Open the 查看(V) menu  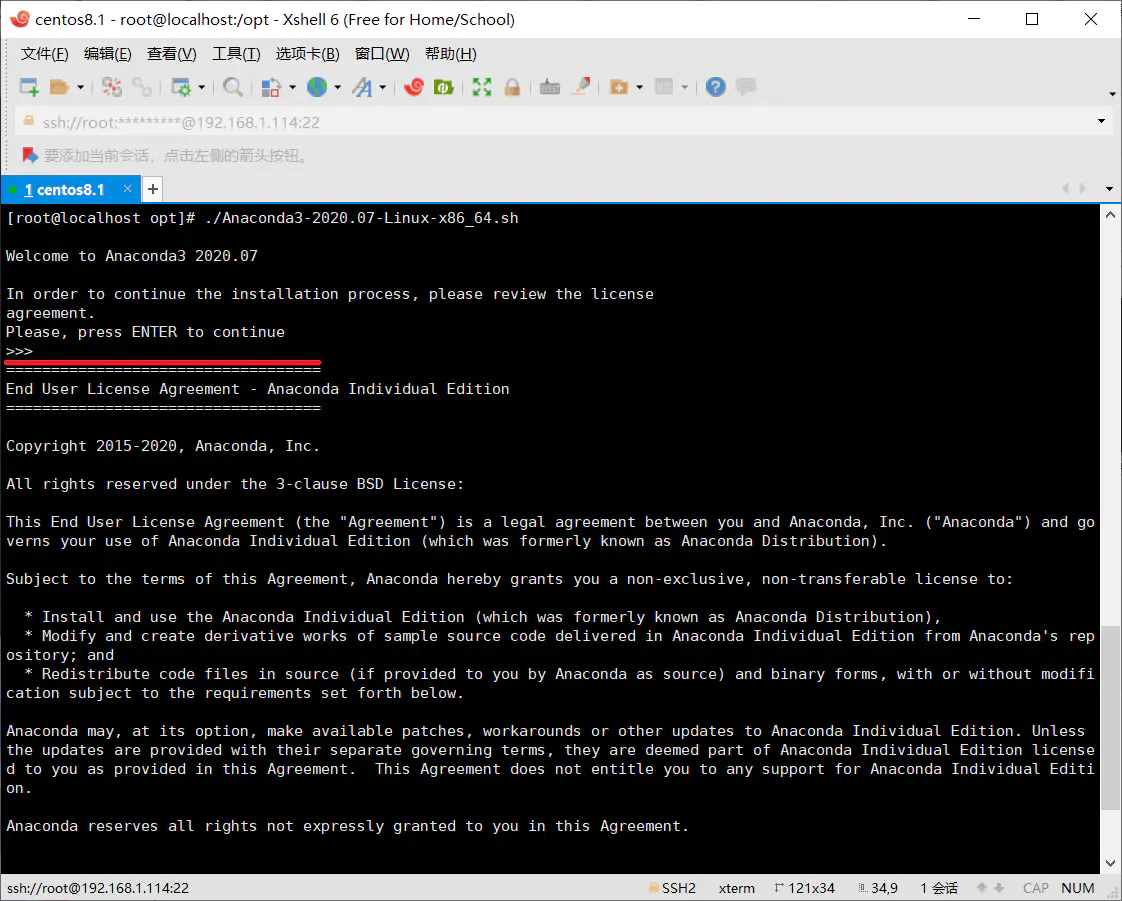[x=172, y=54]
